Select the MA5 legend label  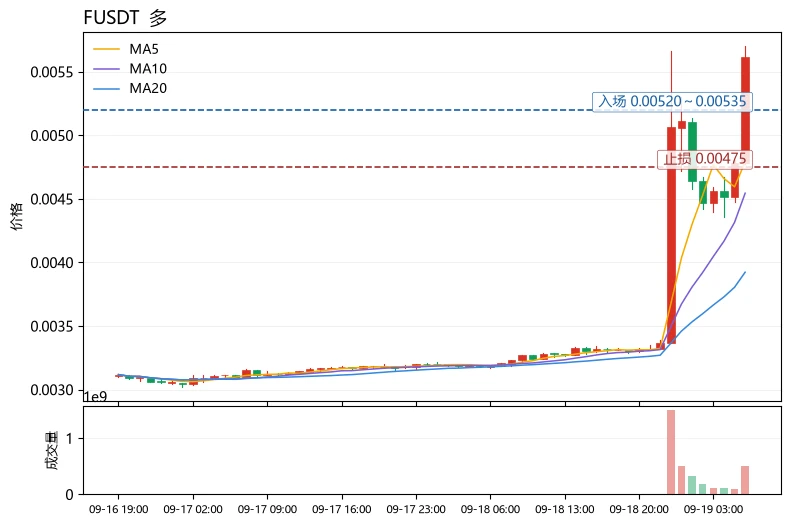point(144,49)
